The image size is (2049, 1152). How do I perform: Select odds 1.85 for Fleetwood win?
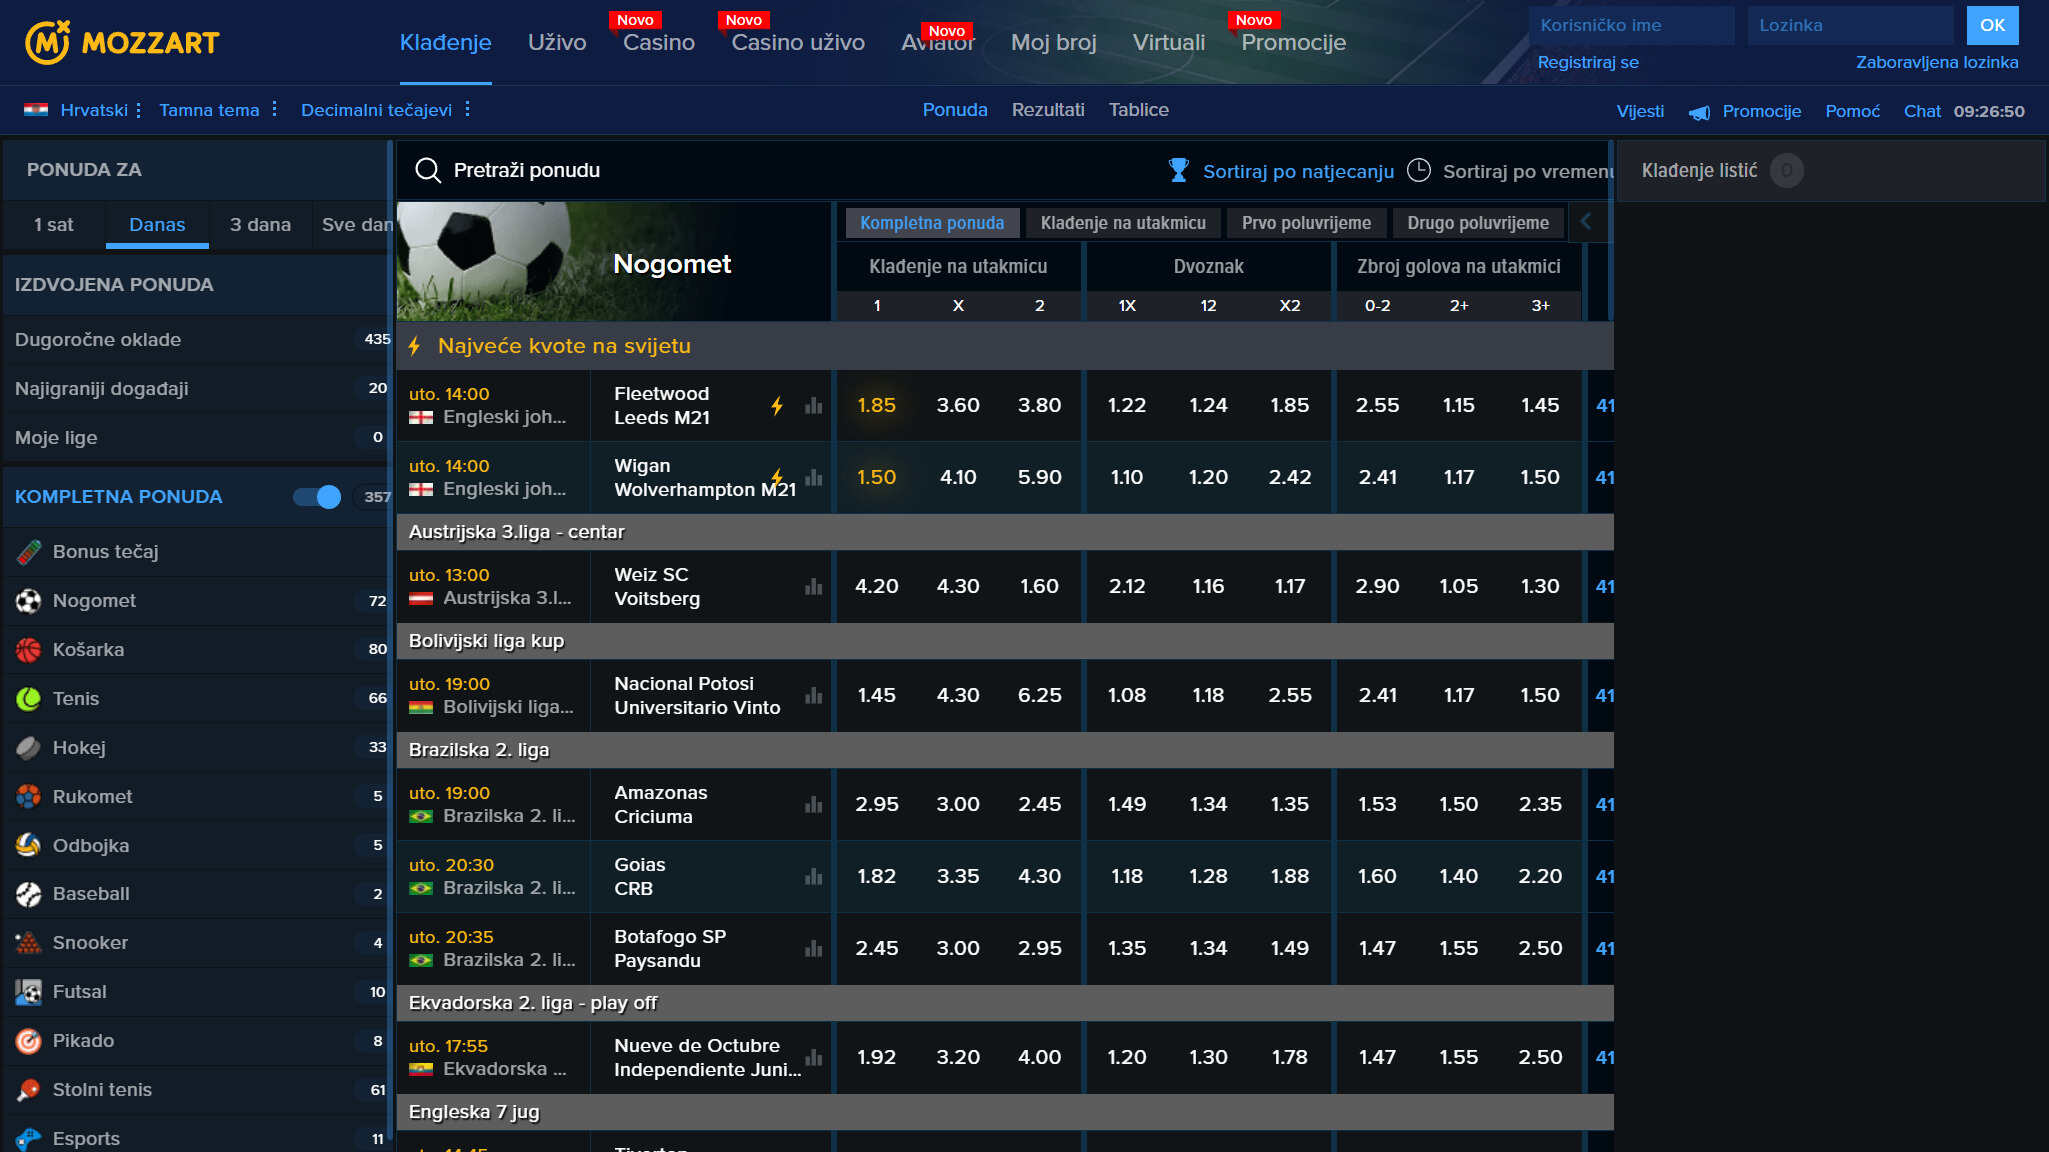pyautogui.click(x=876, y=406)
